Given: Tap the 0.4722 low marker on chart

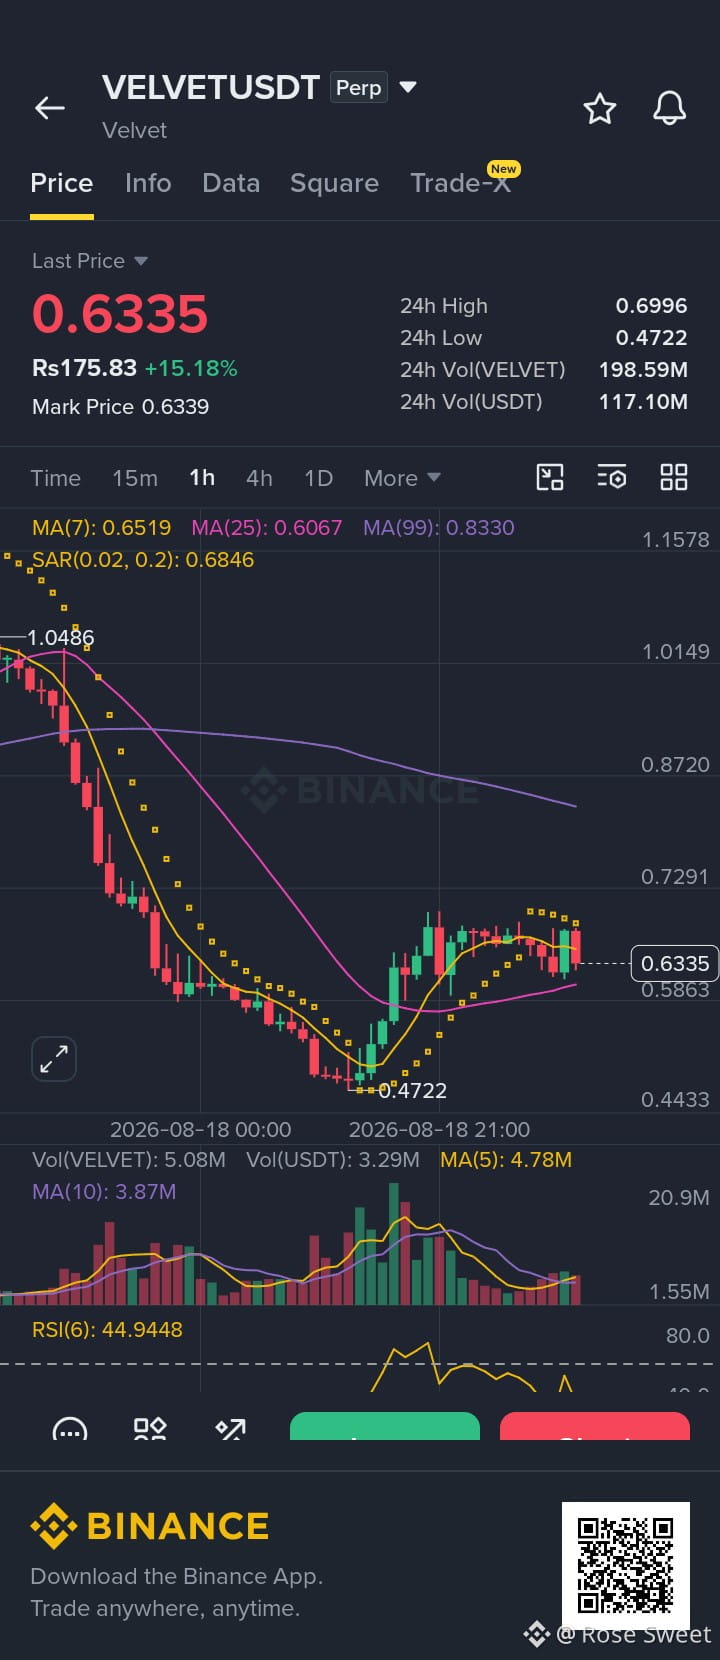Looking at the screenshot, I should coord(413,1090).
